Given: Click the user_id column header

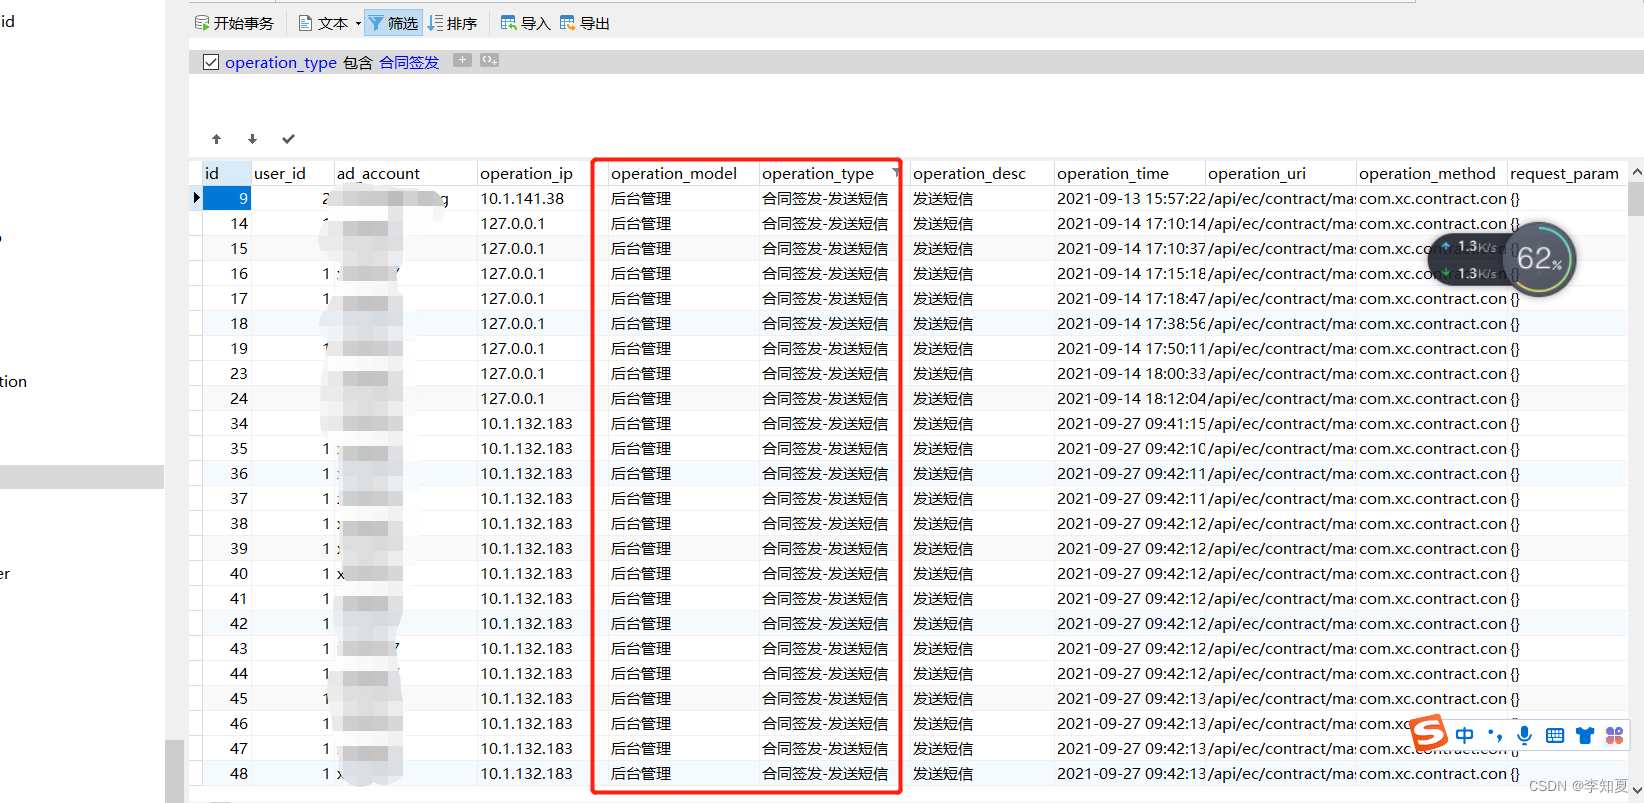Looking at the screenshot, I should click(x=292, y=173).
